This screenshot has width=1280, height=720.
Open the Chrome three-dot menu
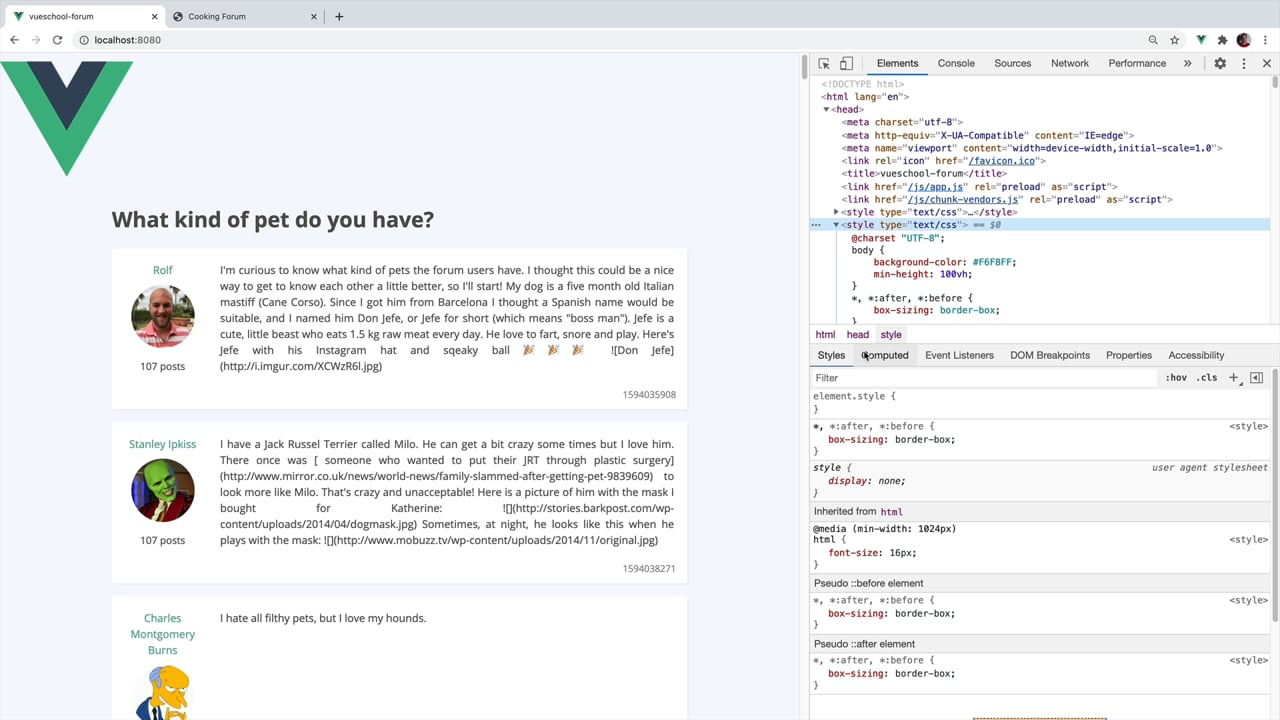(1266, 40)
